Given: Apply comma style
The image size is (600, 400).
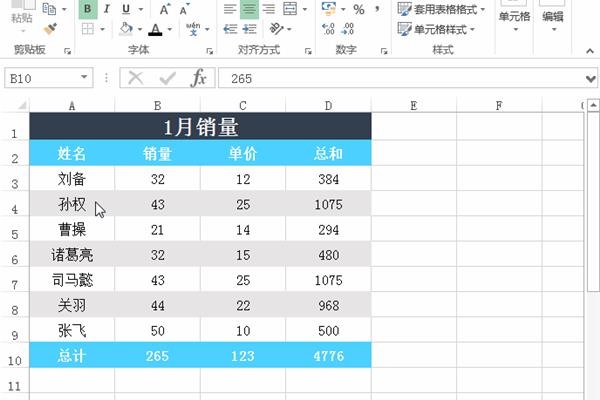Looking at the screenshot, I should [x=377, y=9].
